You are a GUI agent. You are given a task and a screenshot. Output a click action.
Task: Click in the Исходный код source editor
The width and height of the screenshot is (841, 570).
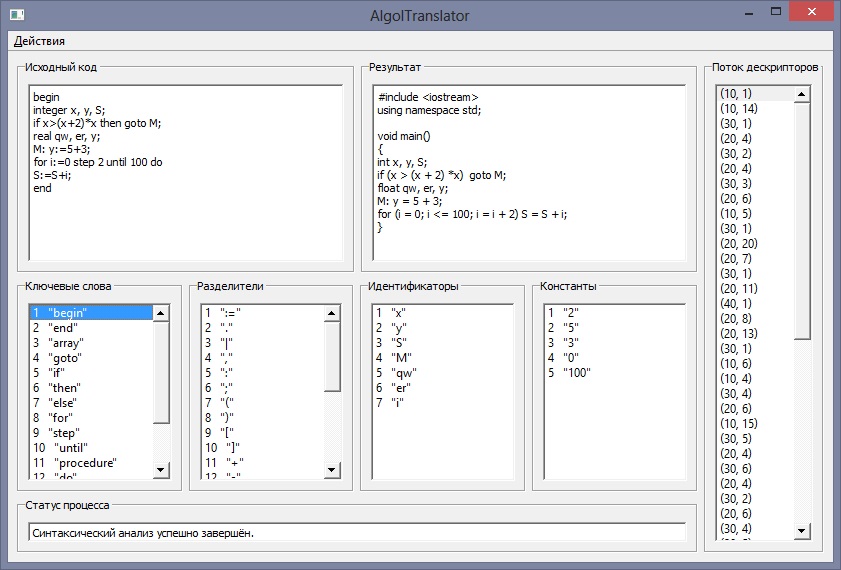[x=186, y=173]
